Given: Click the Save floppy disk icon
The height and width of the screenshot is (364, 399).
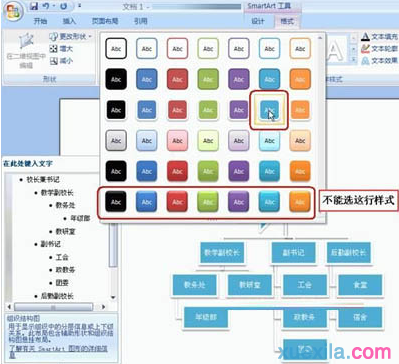Looking at the screenshot, I should click(x=34, y=6).
